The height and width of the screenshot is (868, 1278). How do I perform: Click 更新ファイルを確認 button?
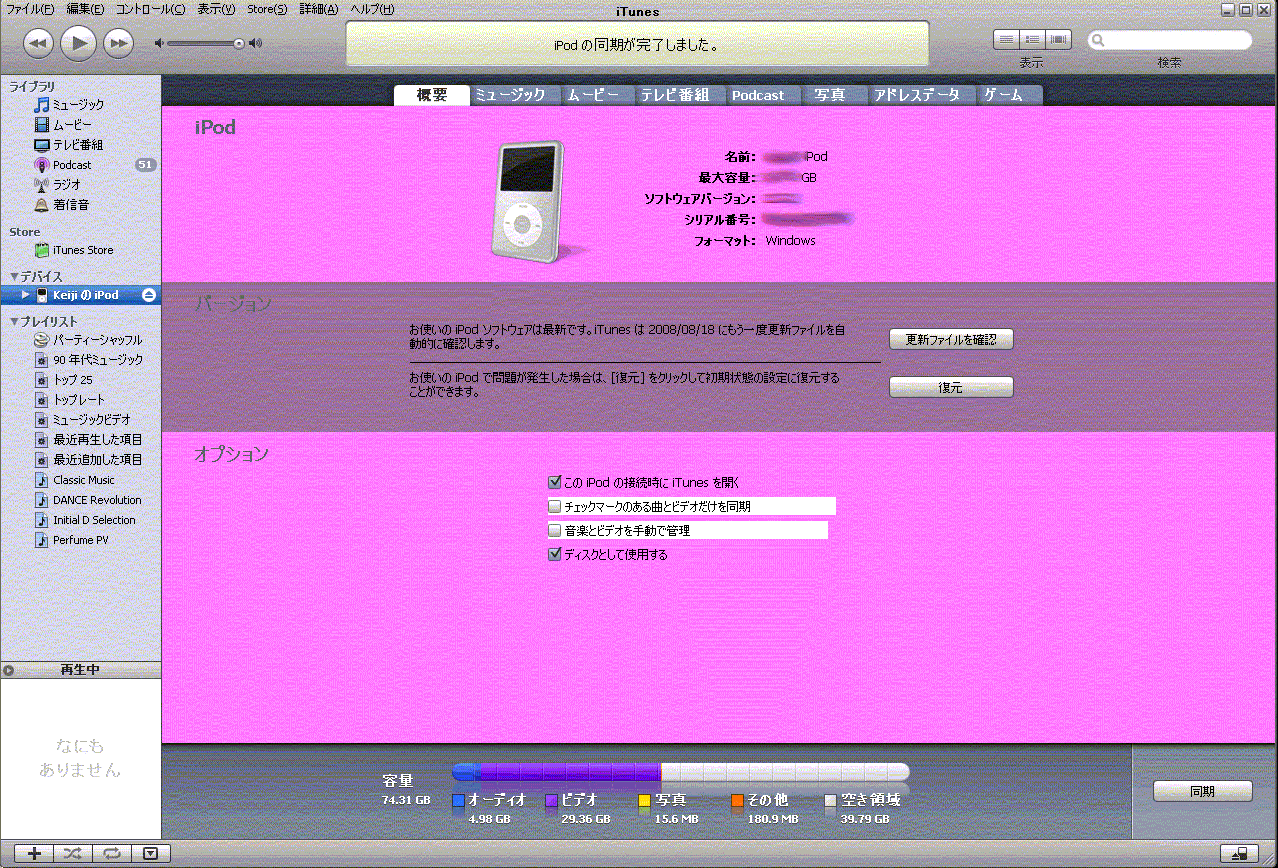click(x=951, y=340)
